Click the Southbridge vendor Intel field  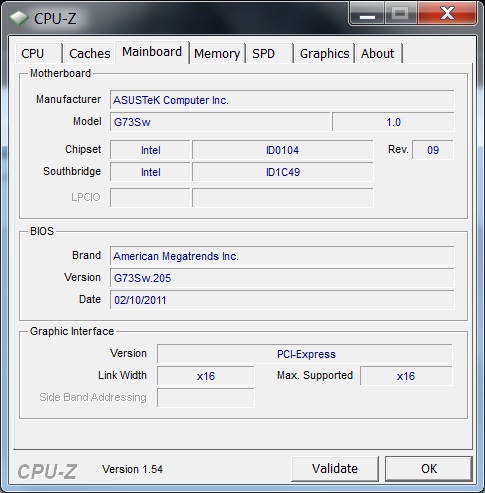tap(150, 172)
